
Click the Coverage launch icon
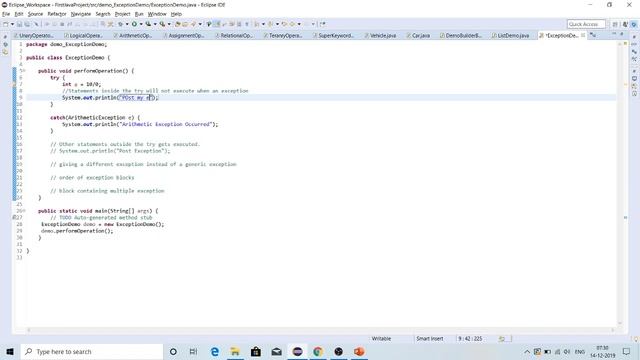(x=148, y=24)
